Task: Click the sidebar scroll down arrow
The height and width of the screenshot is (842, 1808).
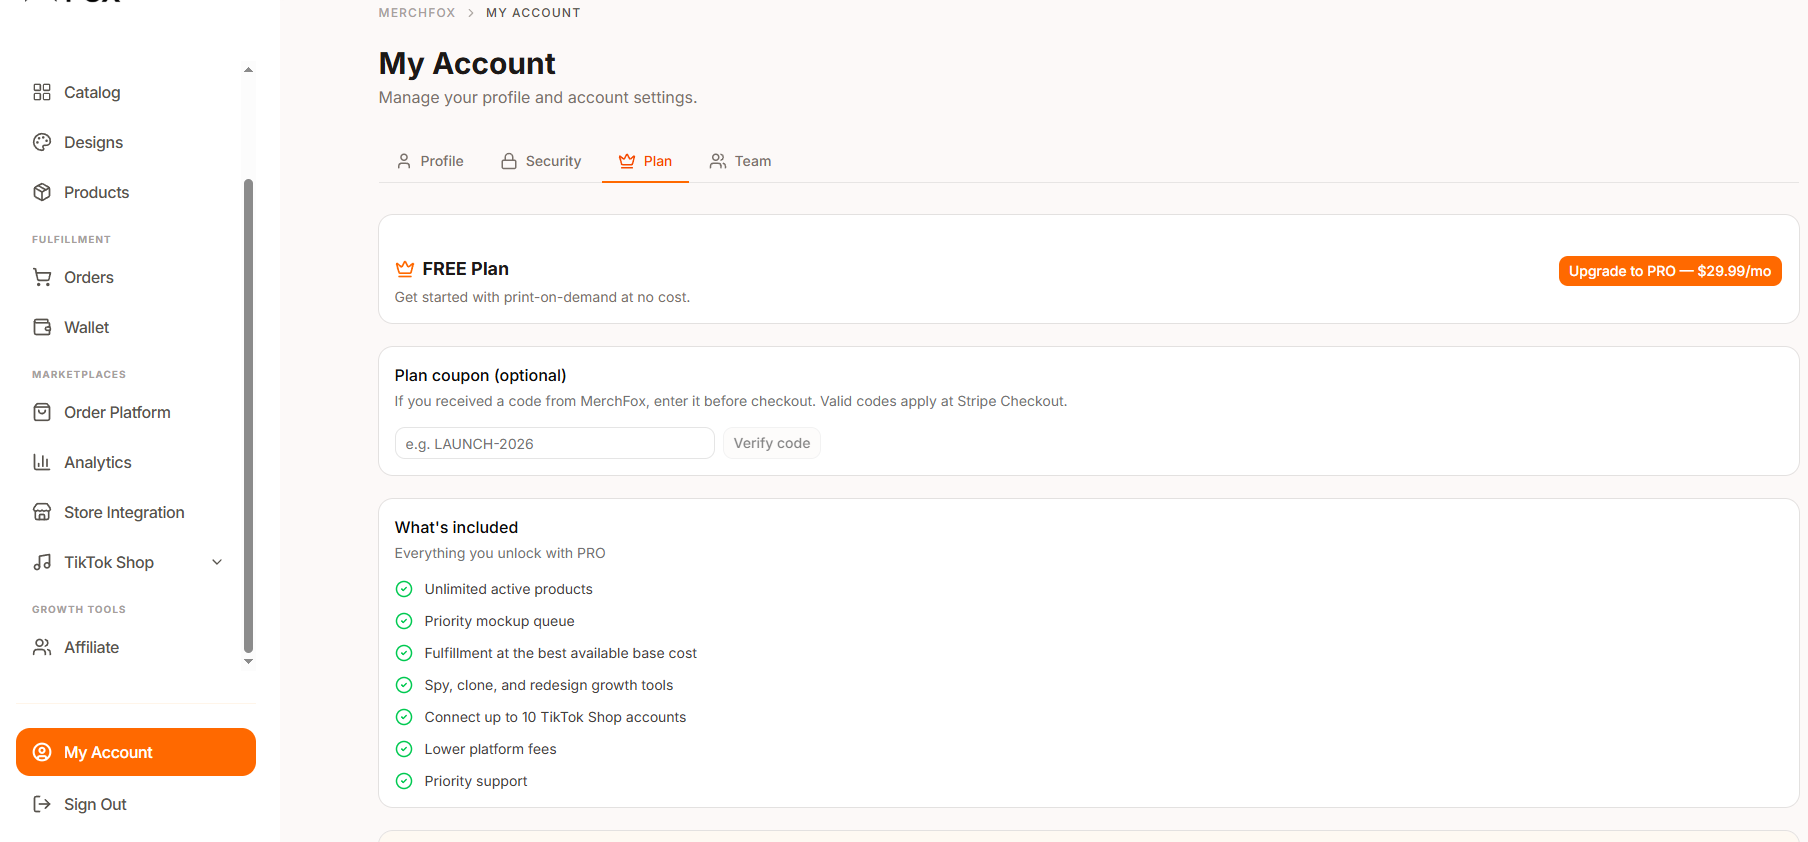Action: click(248, 661)
